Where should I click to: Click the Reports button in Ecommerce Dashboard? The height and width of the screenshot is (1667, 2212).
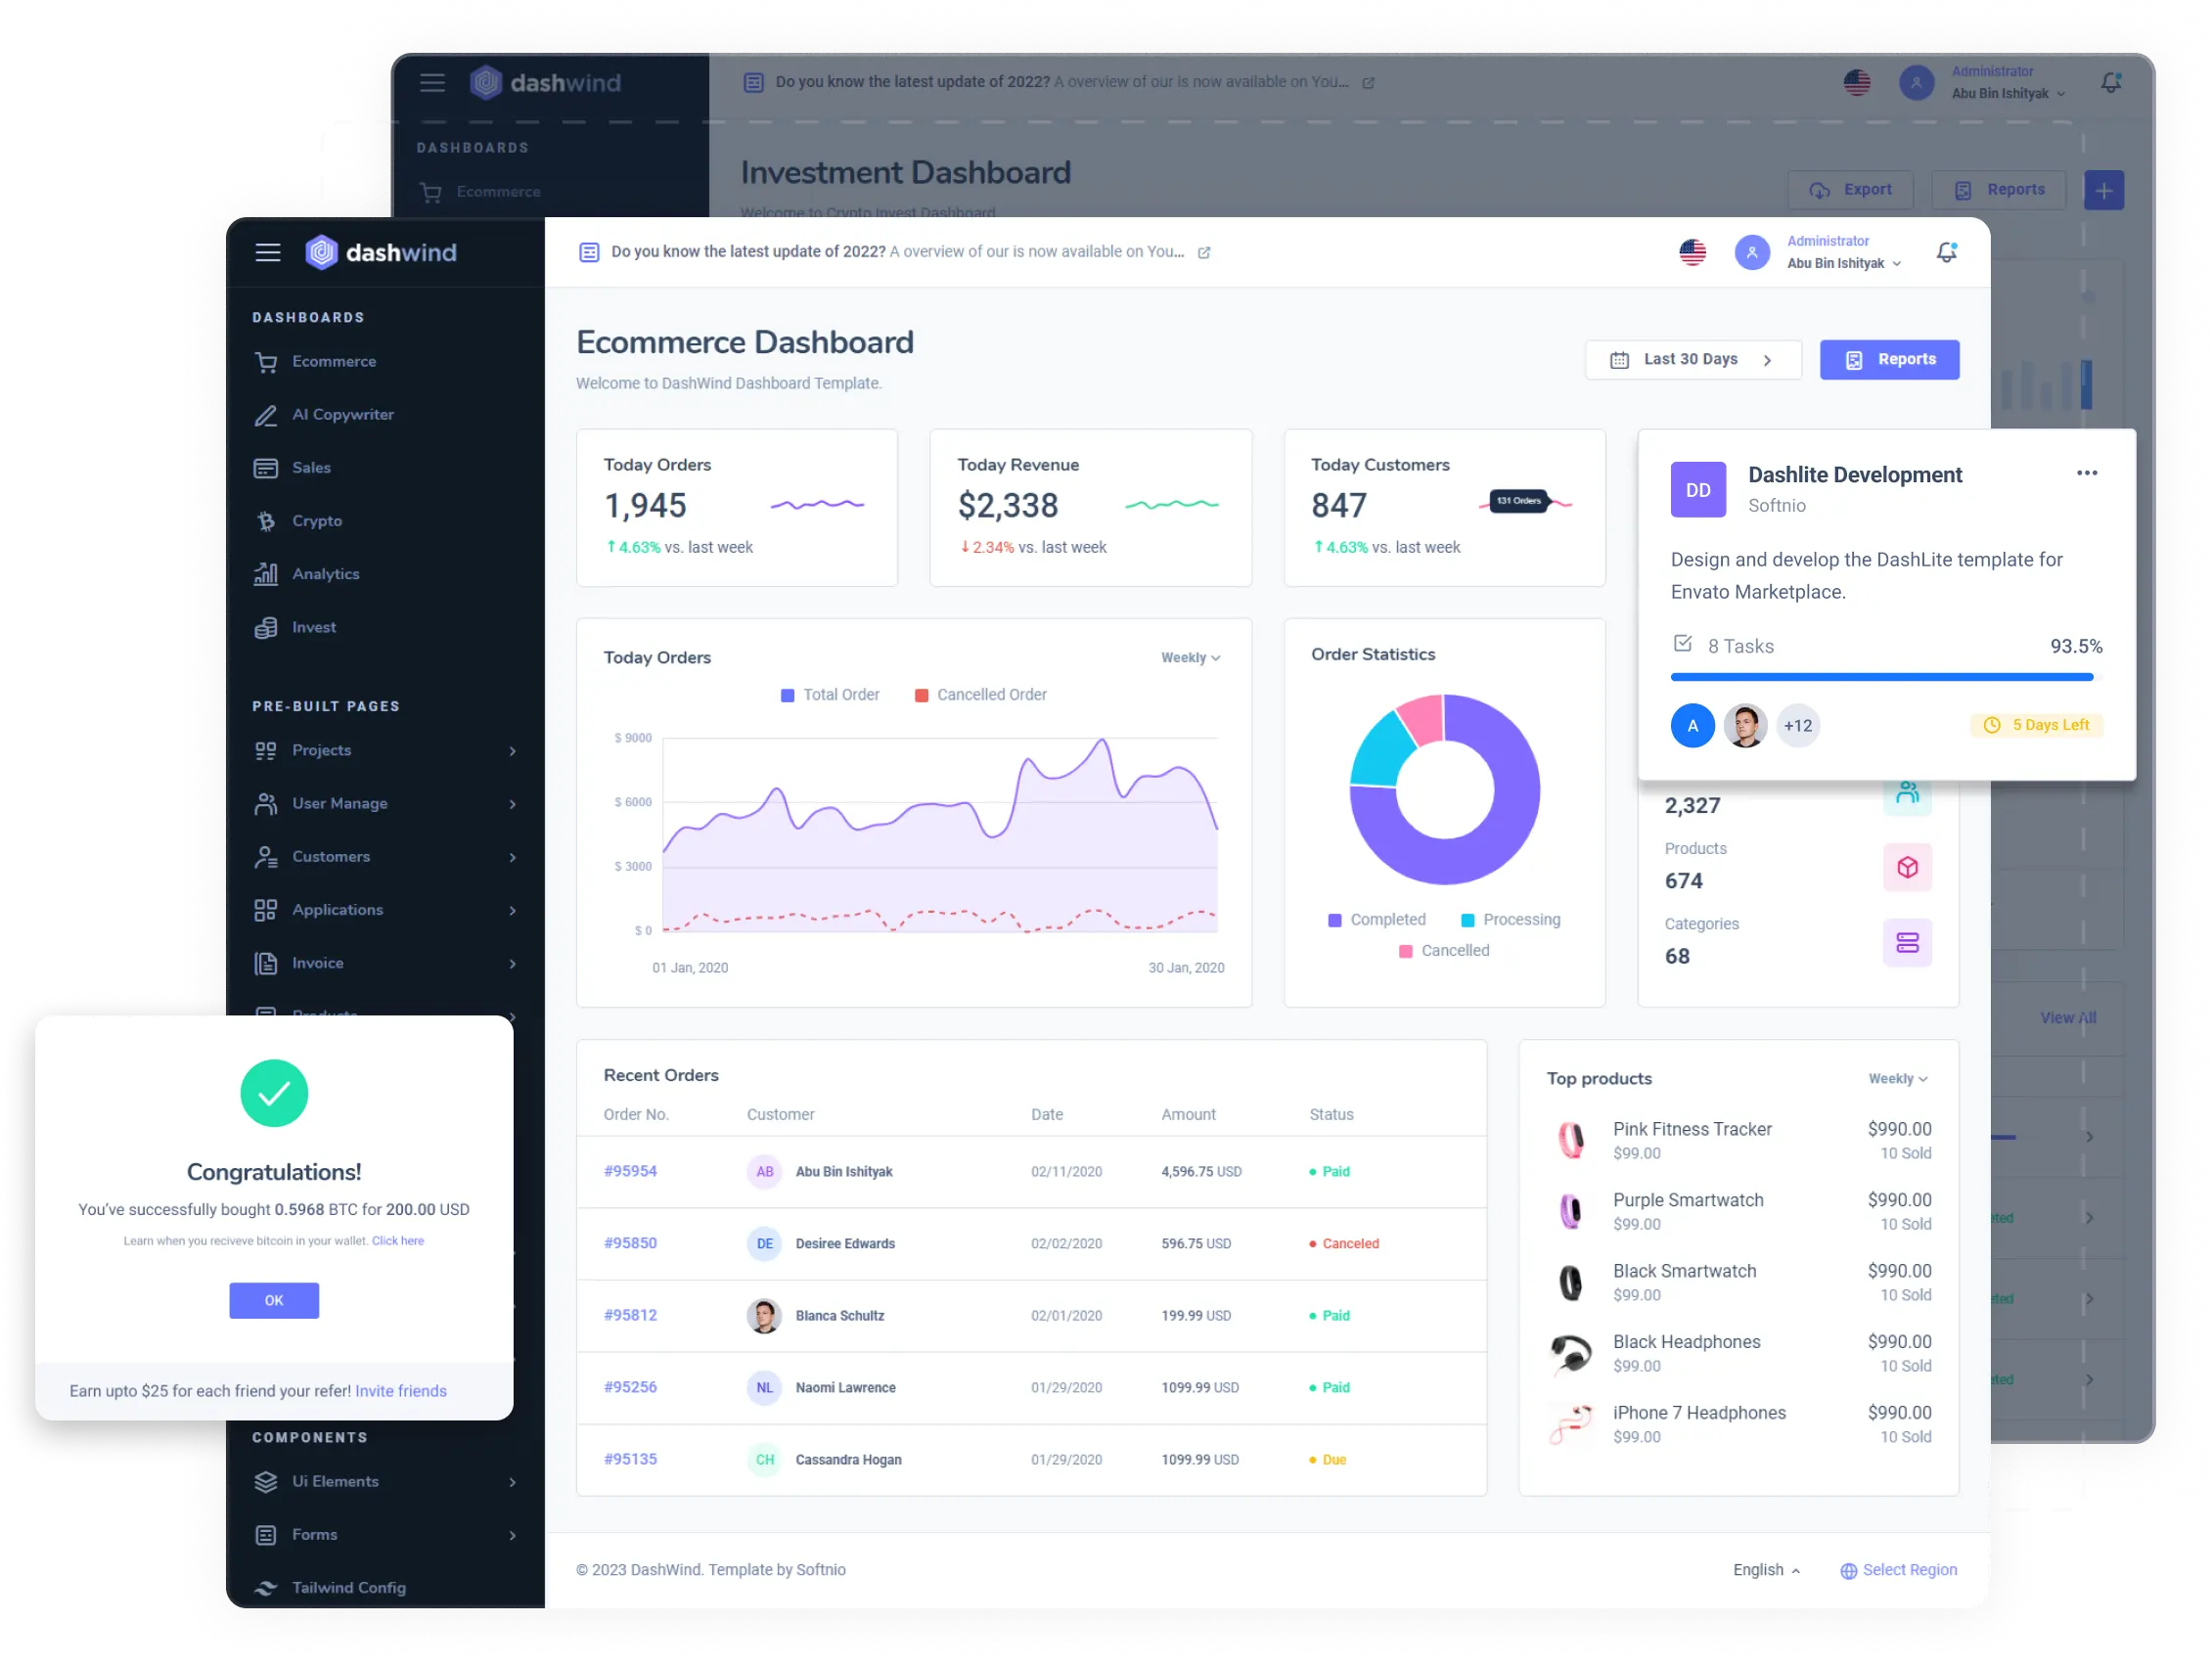tap(1889, 360)
